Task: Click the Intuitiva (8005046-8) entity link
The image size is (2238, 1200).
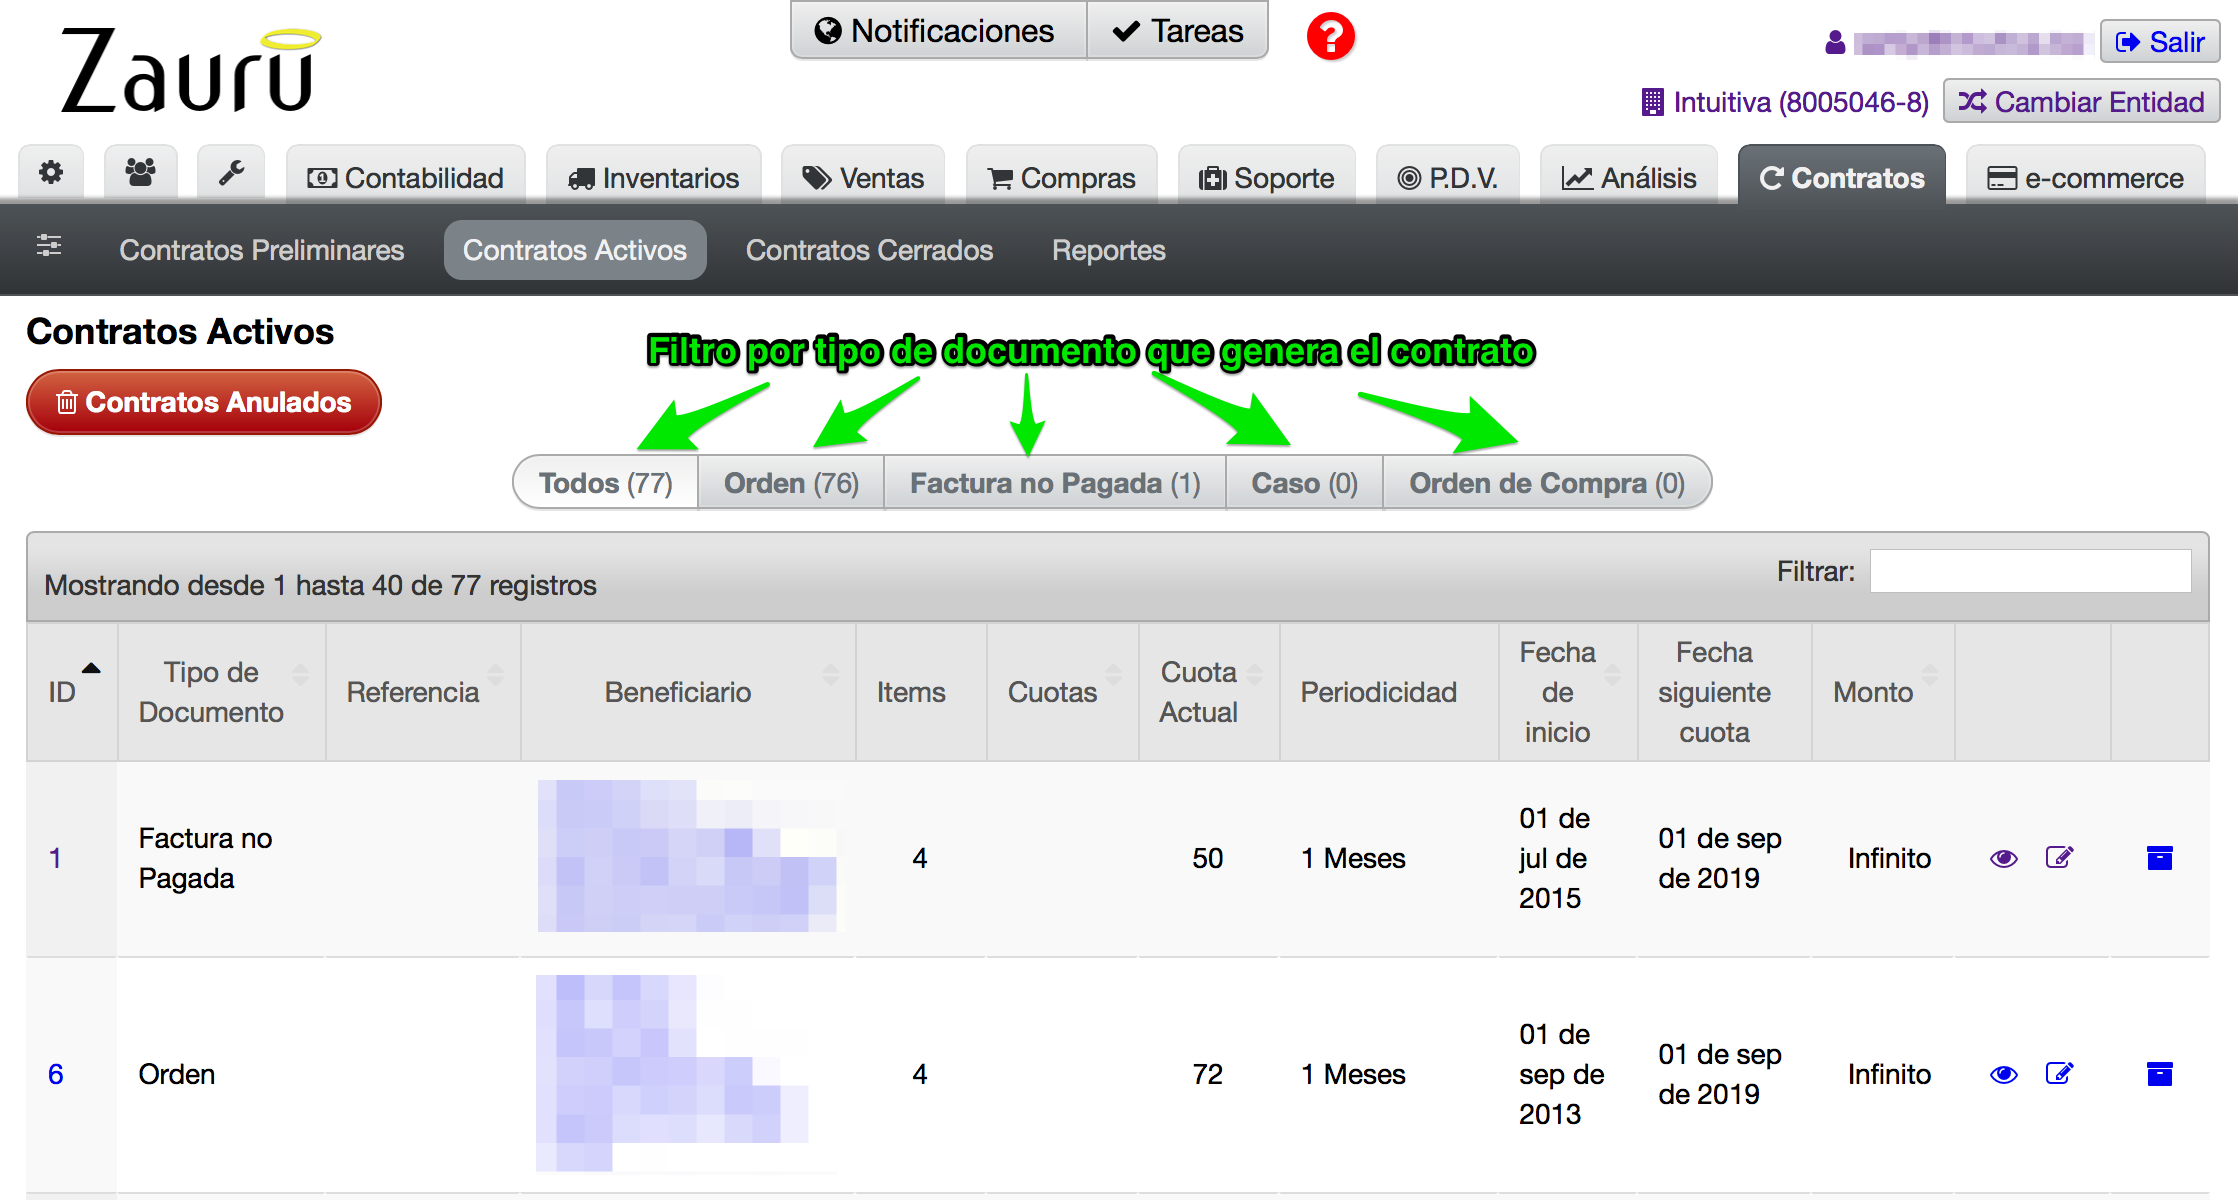Action: 1785,102
